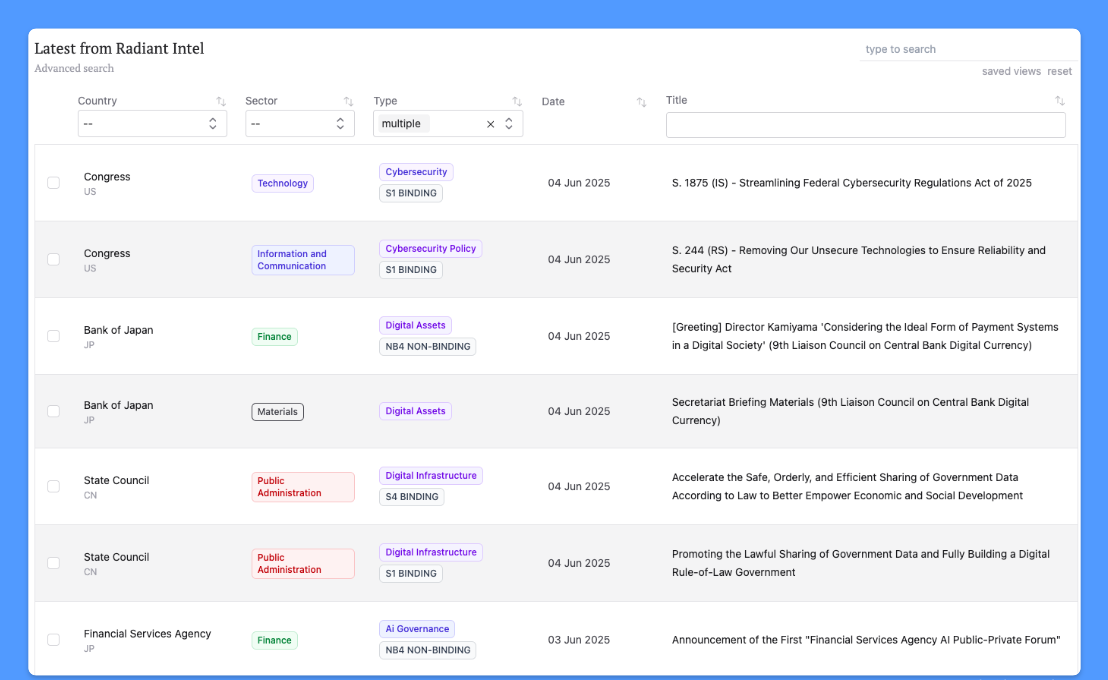This screenshot has width=1108, height=680.
Task: Click Digital Assets tag in Secretariat Briefing row
Action: click(x=416, y=411)
